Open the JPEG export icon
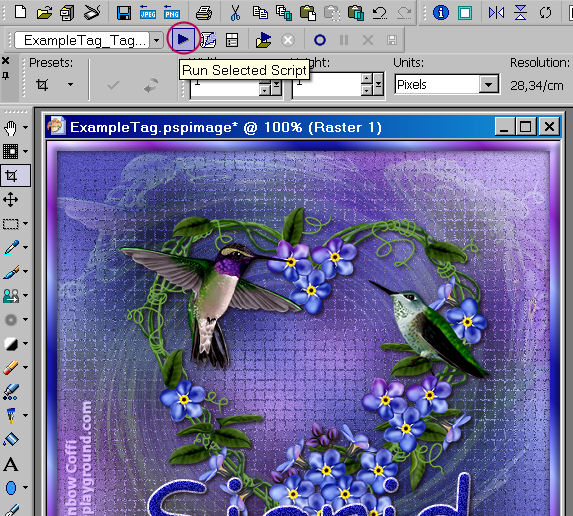 pyautogui.click(x=148, y=13)
